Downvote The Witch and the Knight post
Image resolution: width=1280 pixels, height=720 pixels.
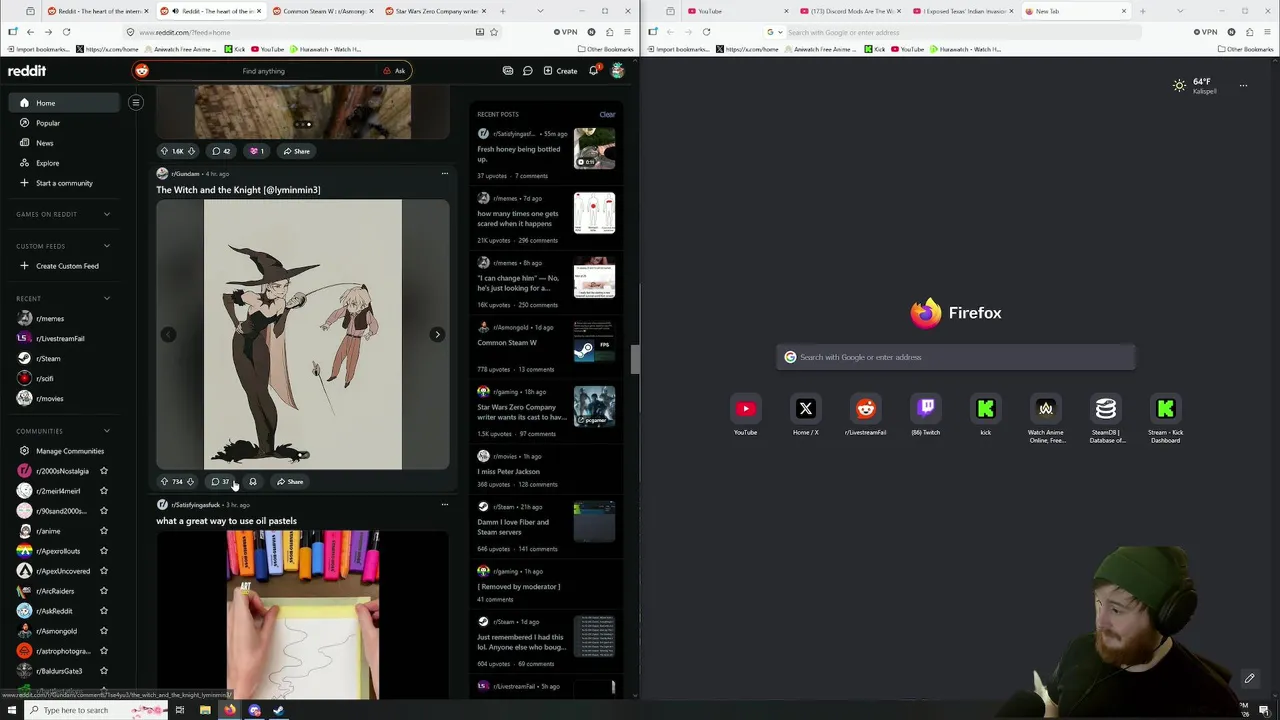click(x=191, y=482)
